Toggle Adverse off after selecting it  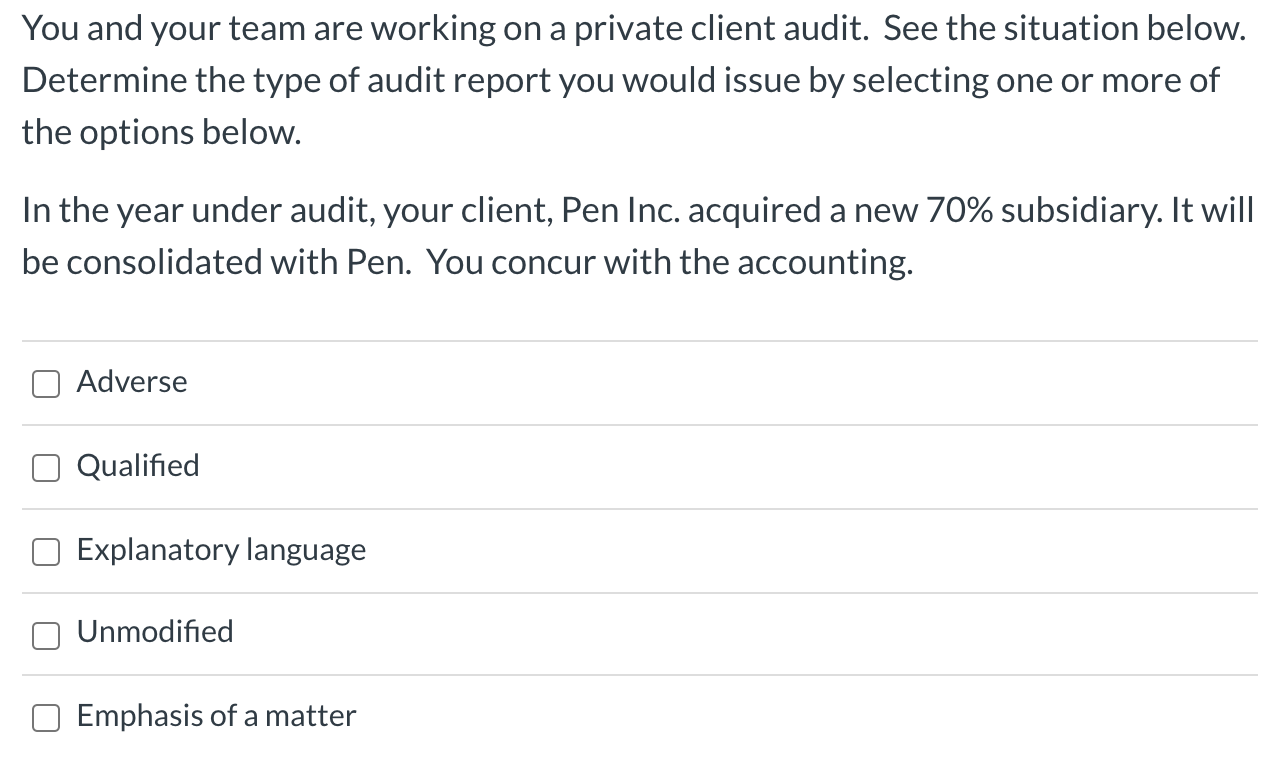coord(46,383)
